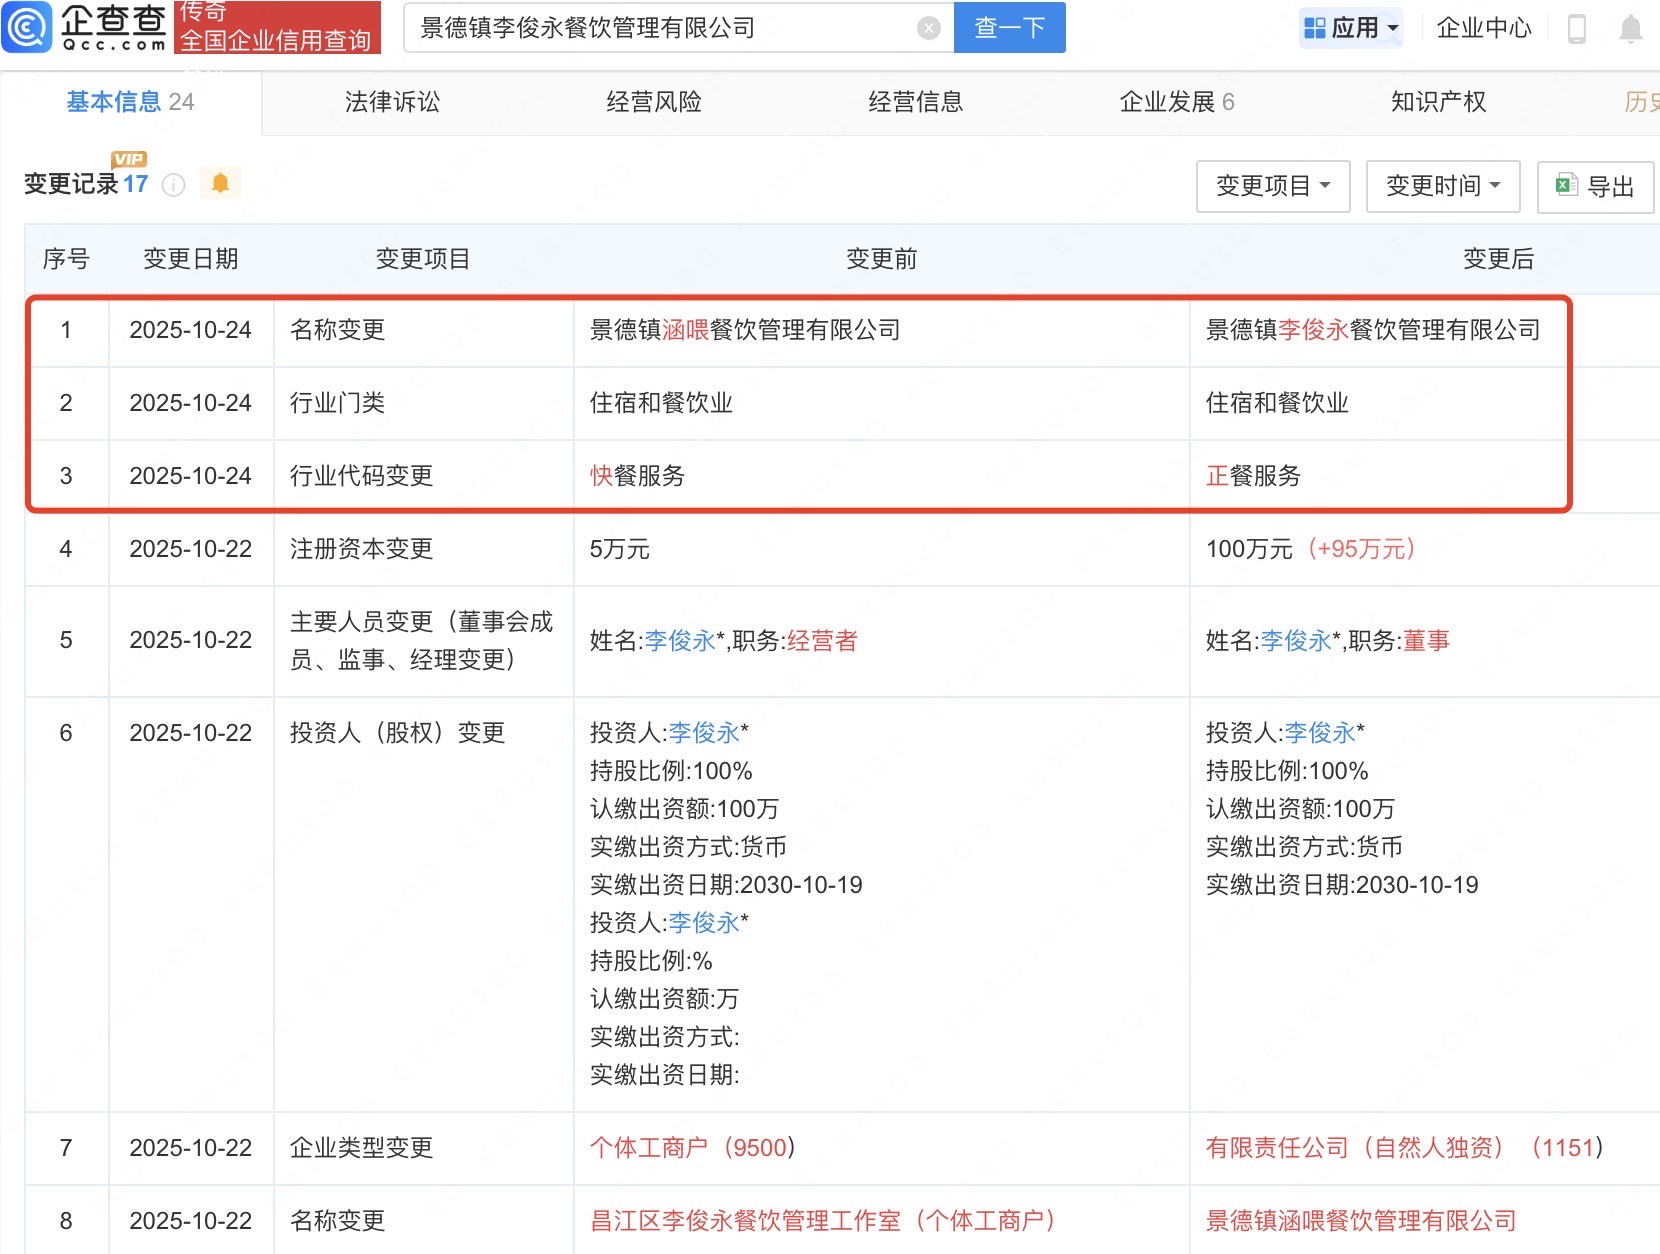
Task: Open 李俊永 link in row 5 变更前
Action: (x=680, y=641)
